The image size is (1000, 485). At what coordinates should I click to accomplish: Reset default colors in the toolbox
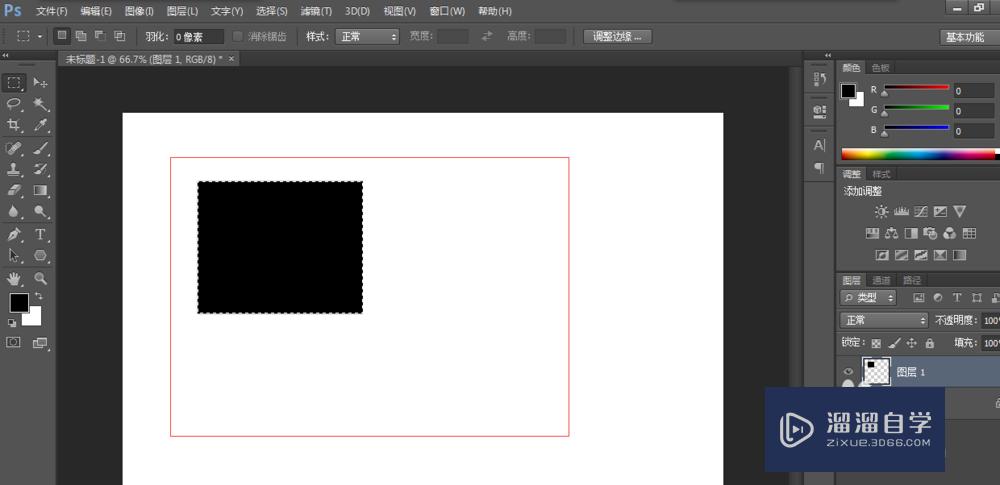pyautogui.click(x=12, y=323)
